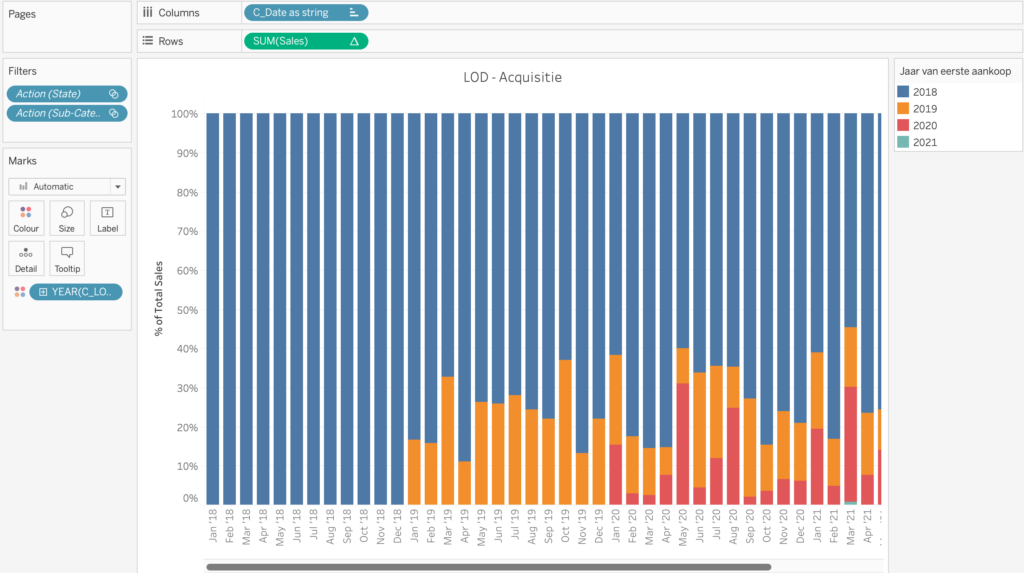Select the Action (Sub-Cate.. filter pill

pyautogui.click(x=60, y=113)
